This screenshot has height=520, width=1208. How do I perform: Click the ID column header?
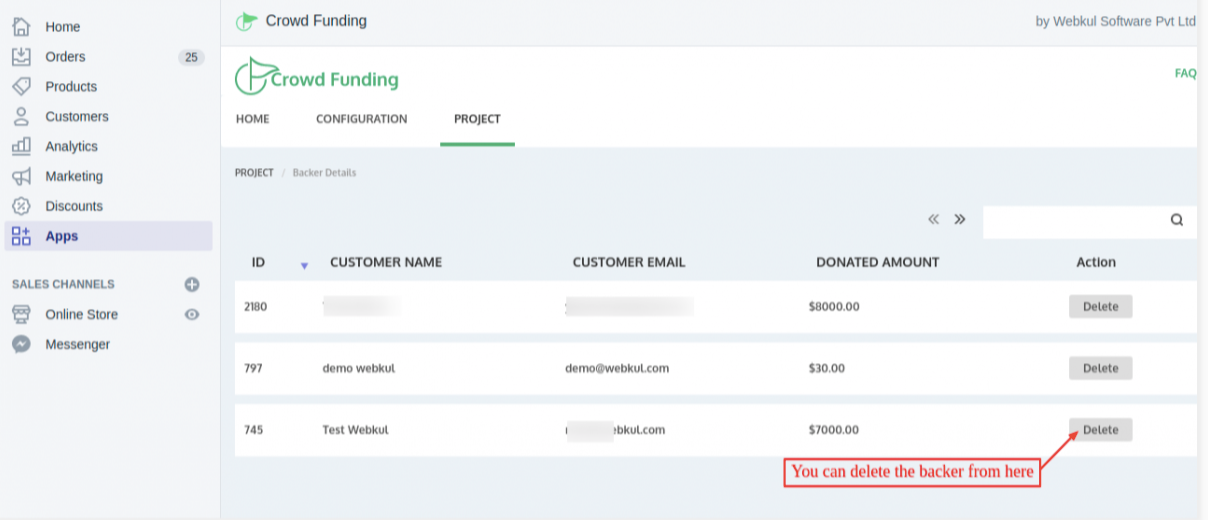click(x=258, y=262)
